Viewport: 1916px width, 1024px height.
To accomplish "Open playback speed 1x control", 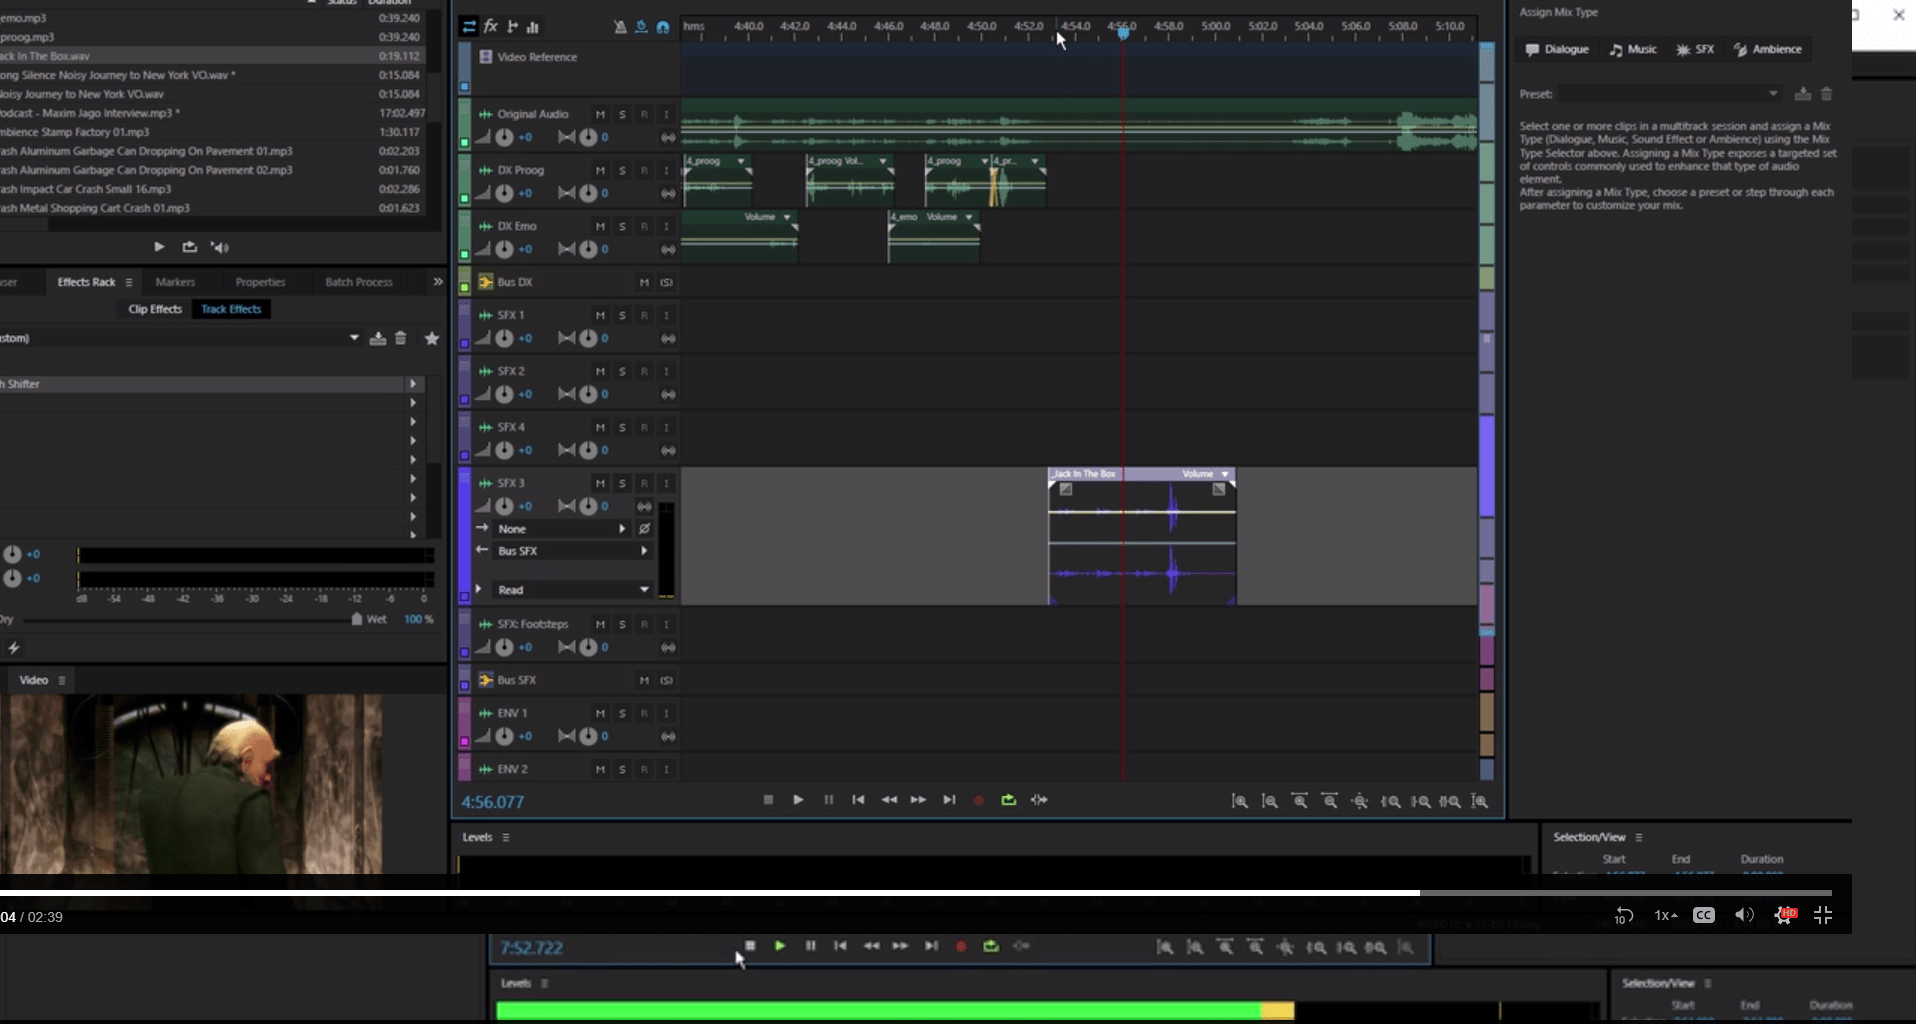I will (1665, 915).
